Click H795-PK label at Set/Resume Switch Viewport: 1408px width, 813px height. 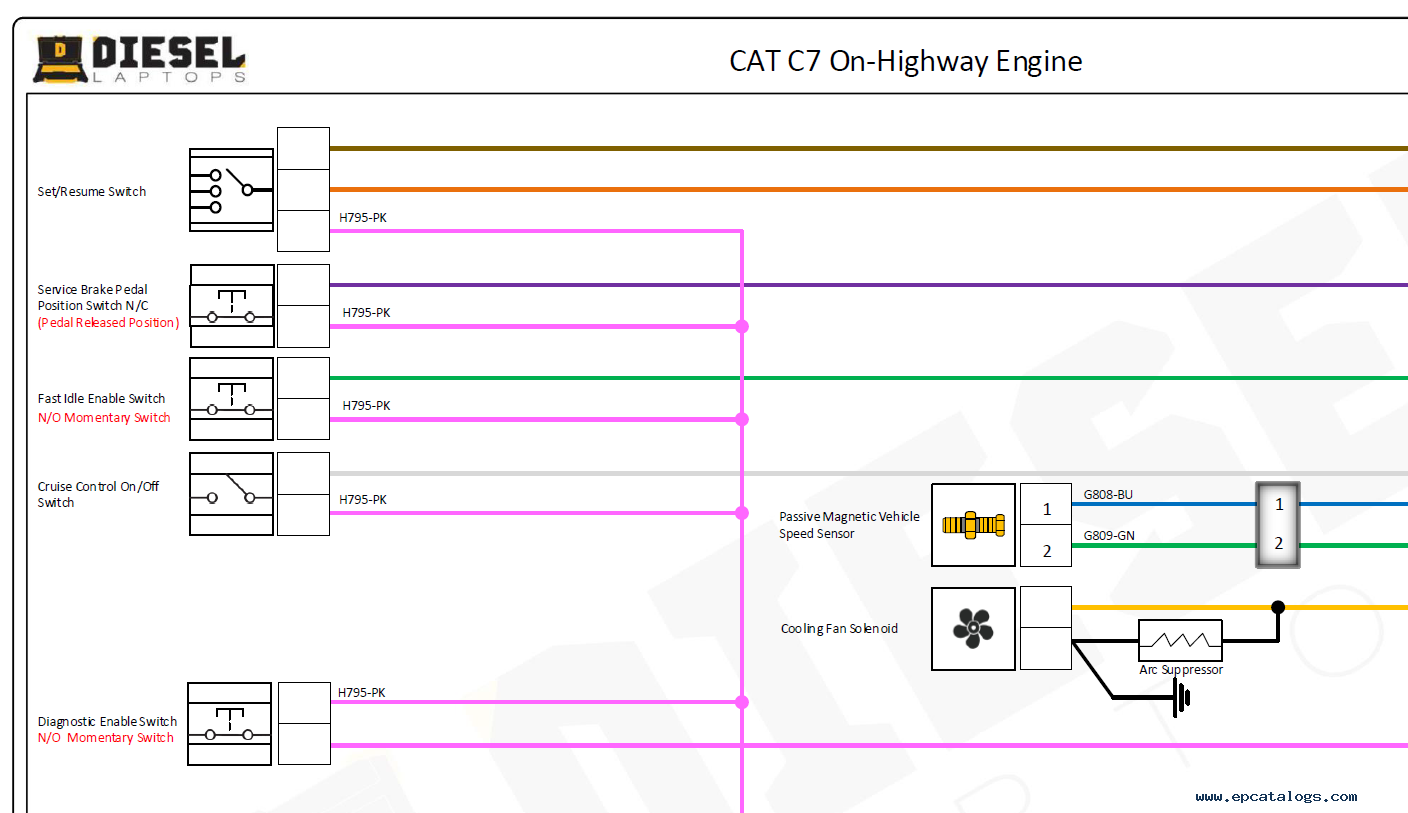pyautogui.click(x=363, y=216)
